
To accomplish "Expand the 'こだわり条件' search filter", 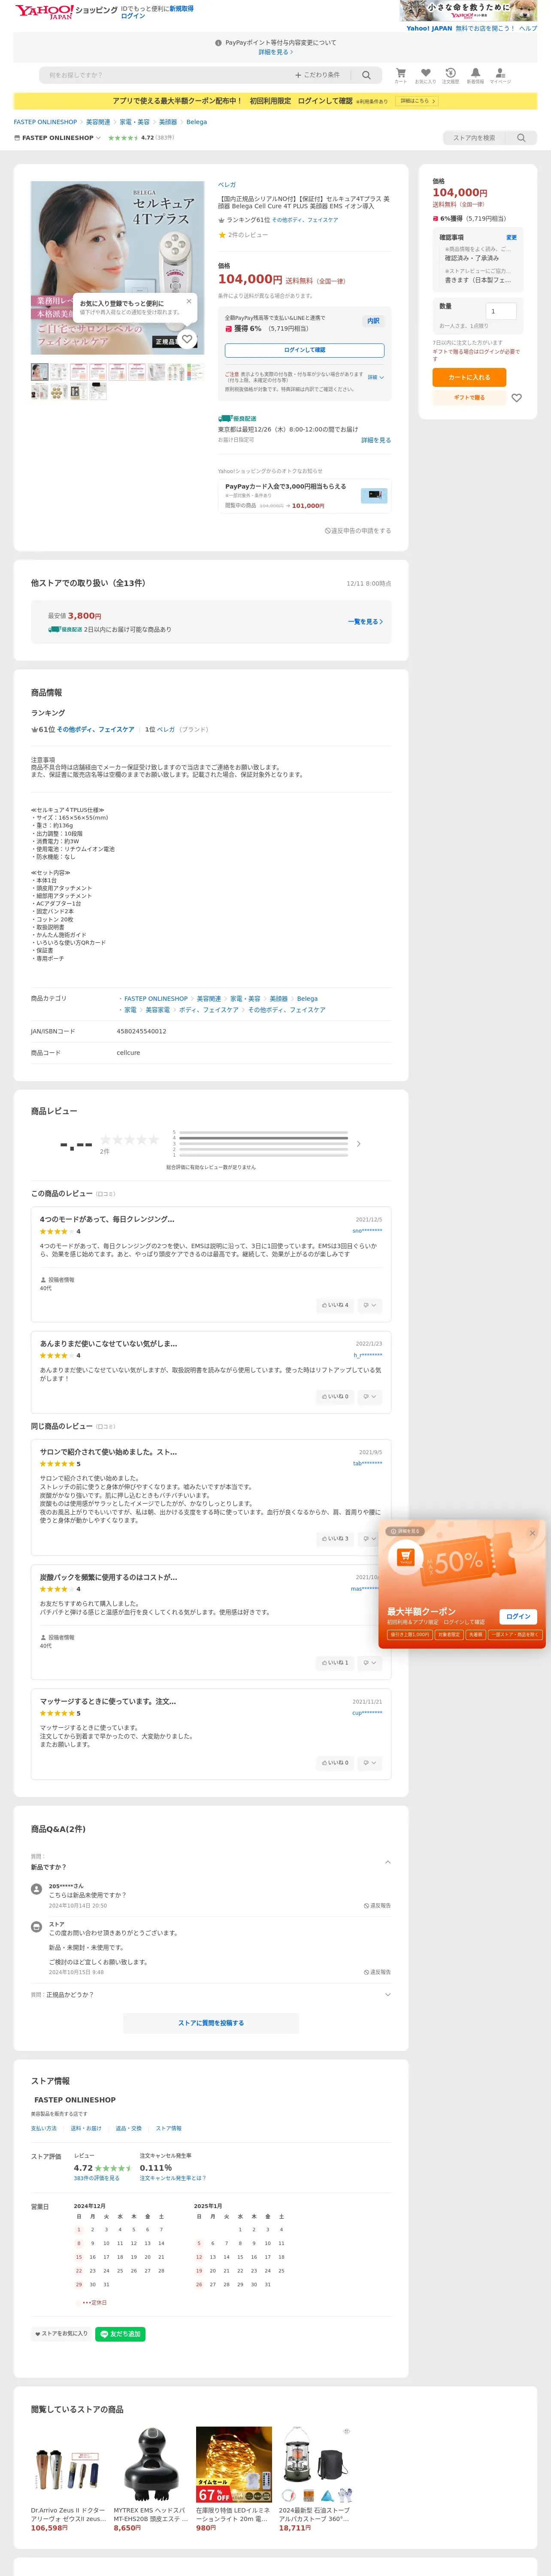I will pyautogui.click(x=317, y=75).
